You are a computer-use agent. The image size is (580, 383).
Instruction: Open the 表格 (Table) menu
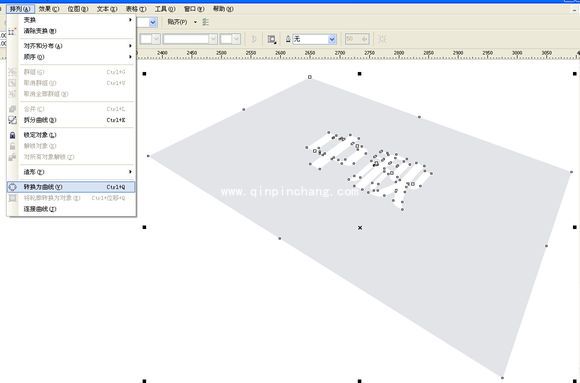[x=136, y=9]
